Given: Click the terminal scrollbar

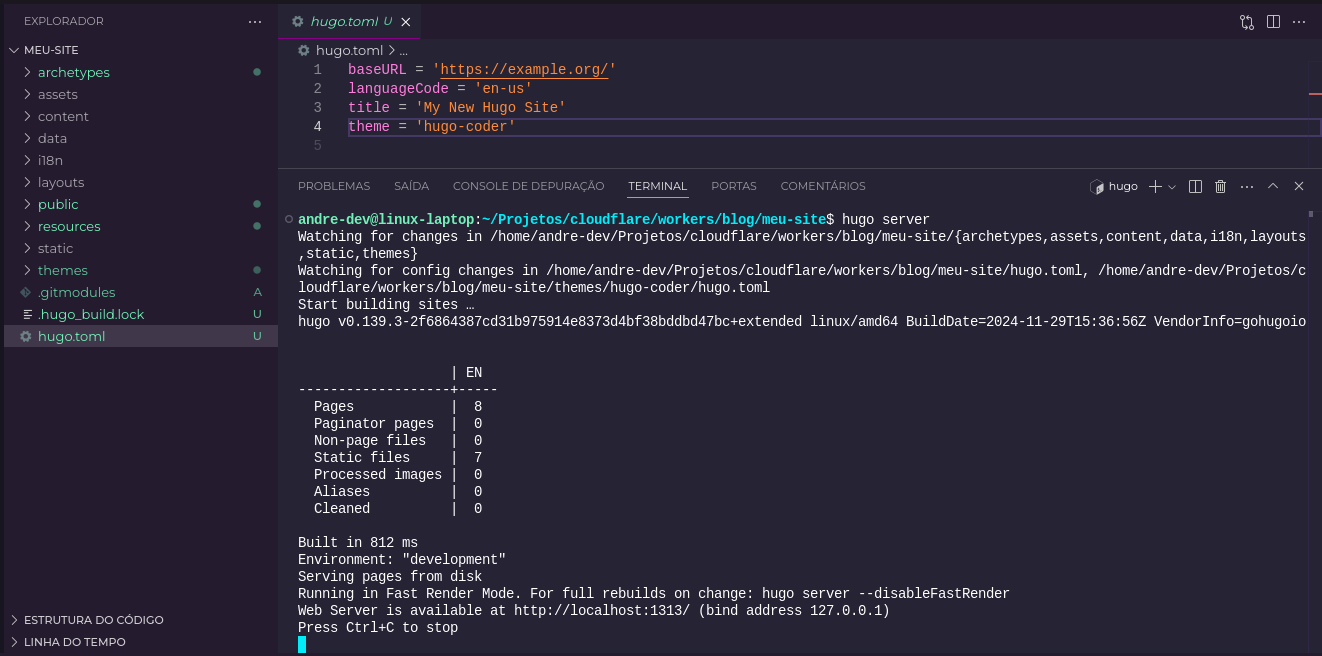Looking at the screenshot, I should tap(1310, 400).
